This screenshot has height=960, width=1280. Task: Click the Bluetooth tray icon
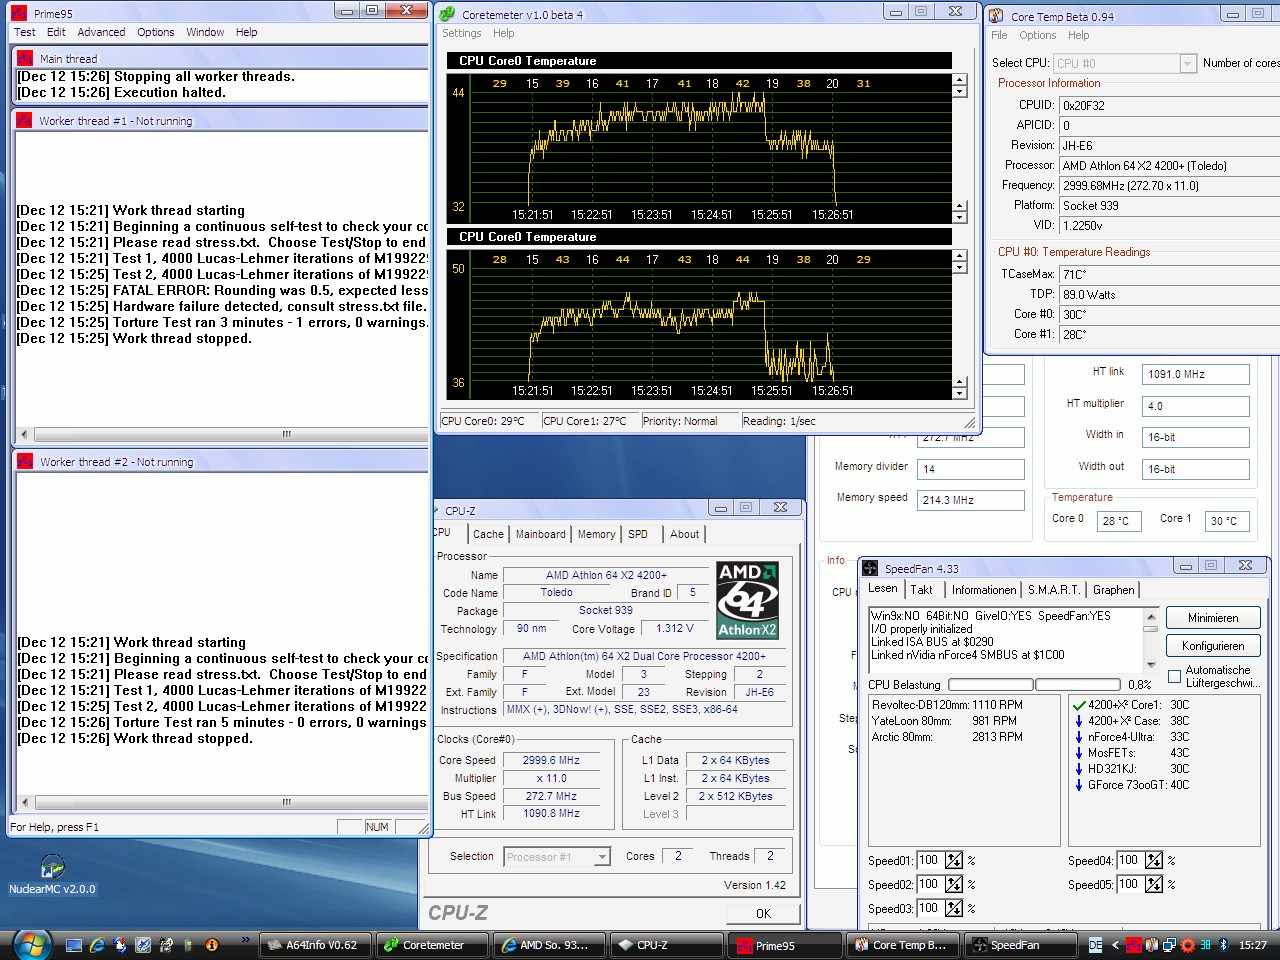pos(1222,945)
